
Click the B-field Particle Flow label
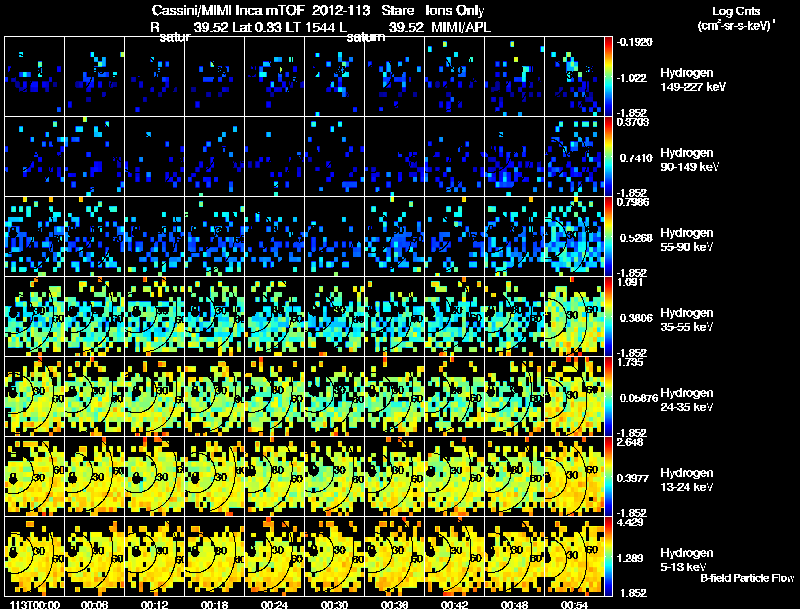click(747, 578)
